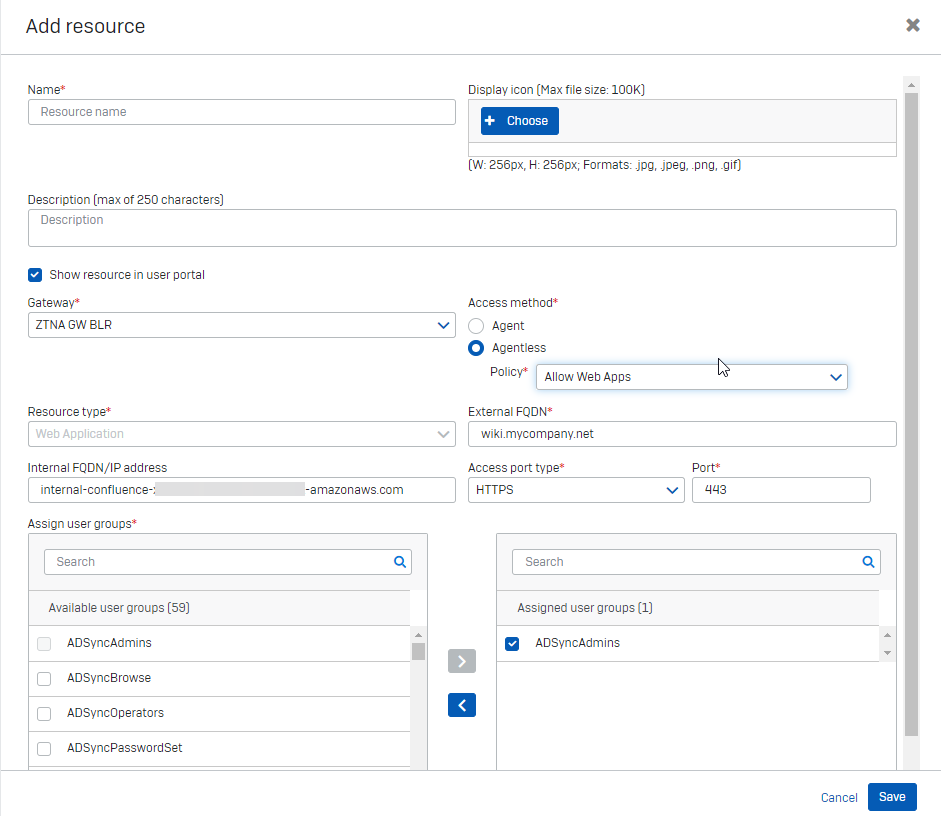
Task: Uncheck ADSyncAdmins in assigned groups
Action: pyautogui.click(x=512, y=644)
